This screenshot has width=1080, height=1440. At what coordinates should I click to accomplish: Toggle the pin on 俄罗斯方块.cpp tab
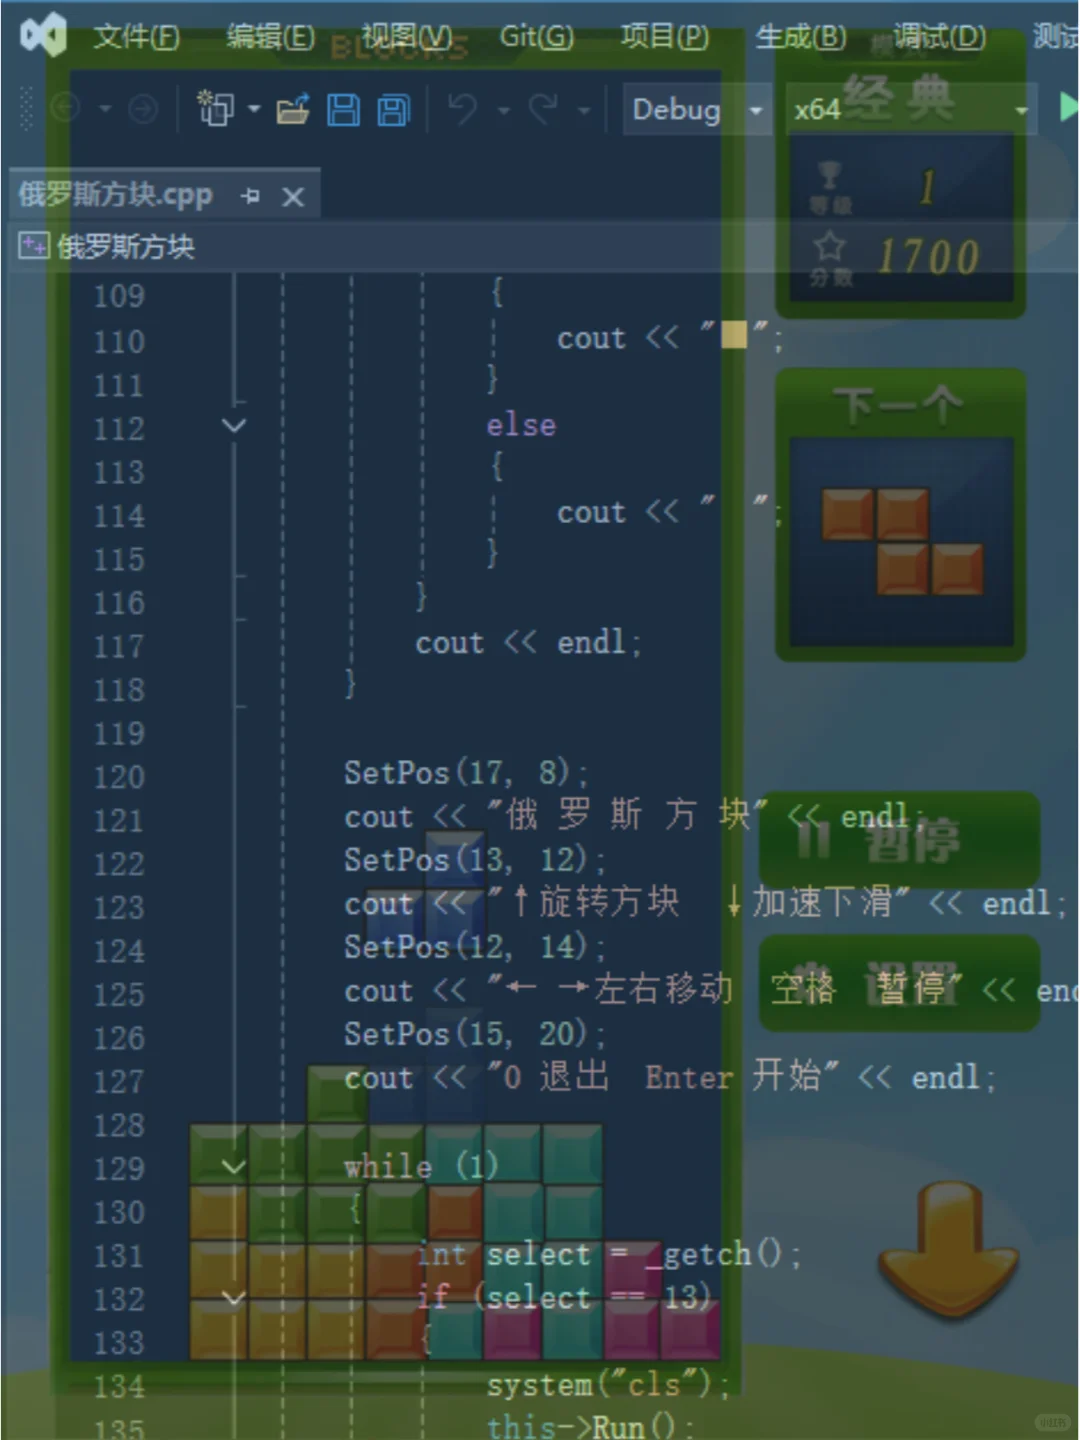[251, 197]
